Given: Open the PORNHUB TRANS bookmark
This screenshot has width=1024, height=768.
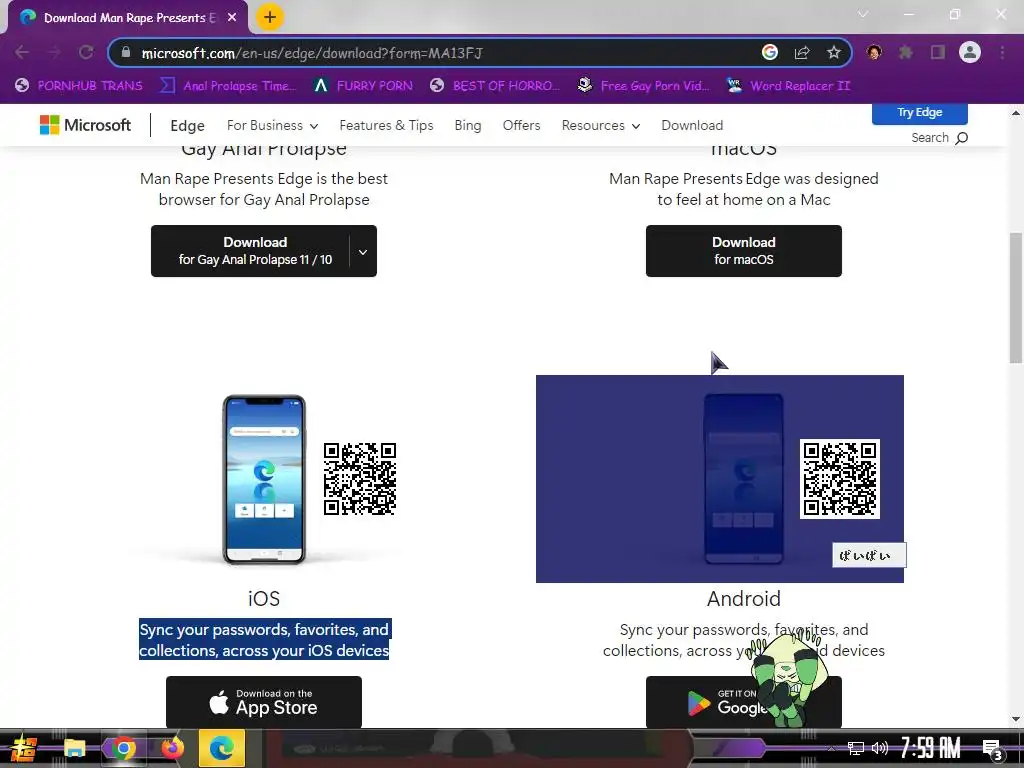Looking at the screenshot, I should (78, 86).
